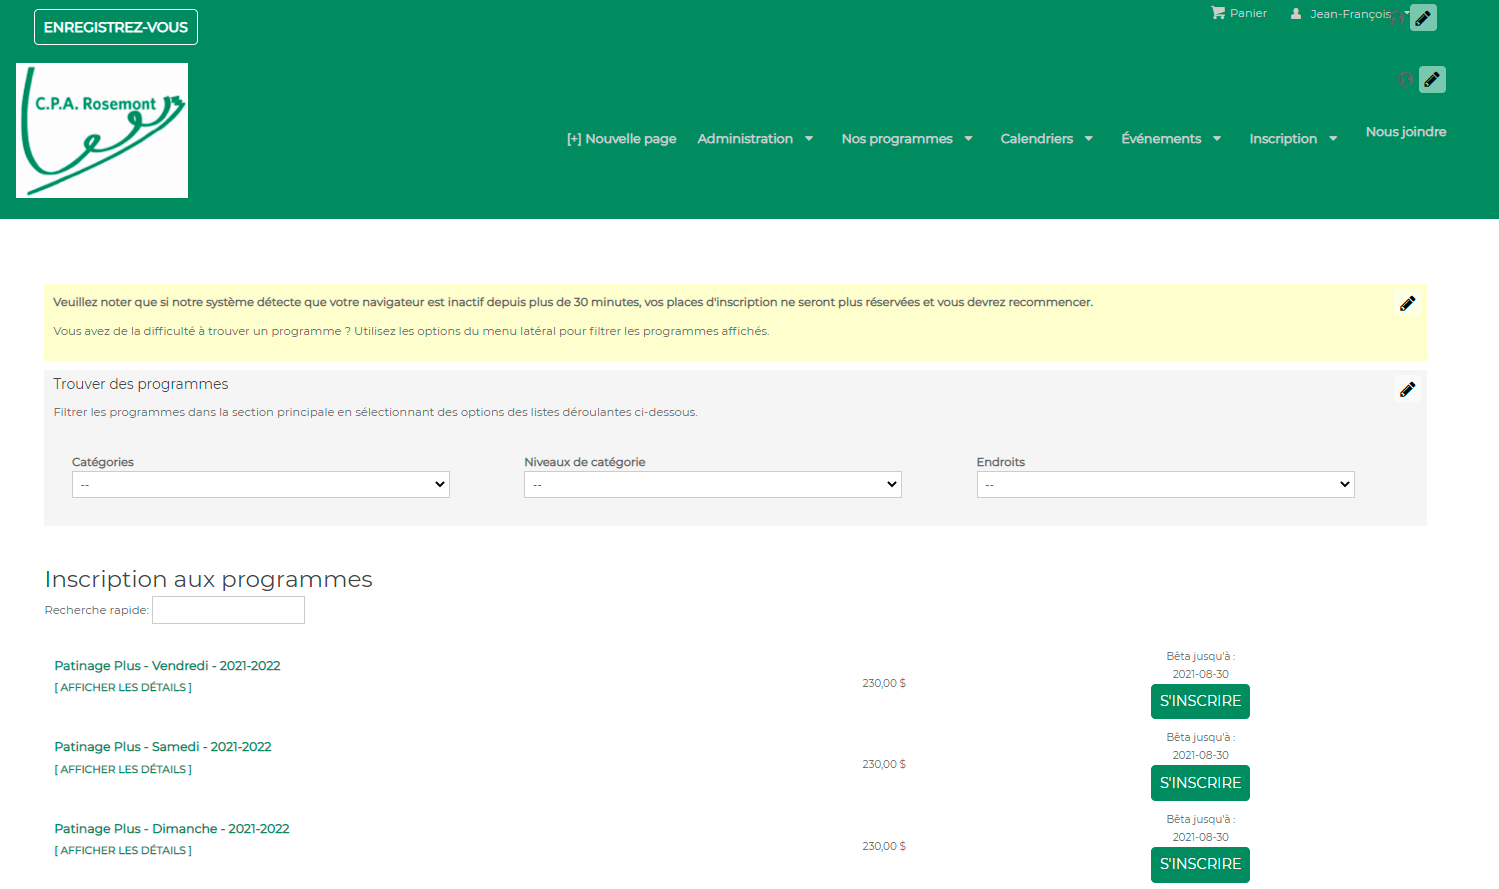Click the pencil edit icon beside Jean-François
The width and height of the screenshot is (1499, 889).
[1423, 18]
